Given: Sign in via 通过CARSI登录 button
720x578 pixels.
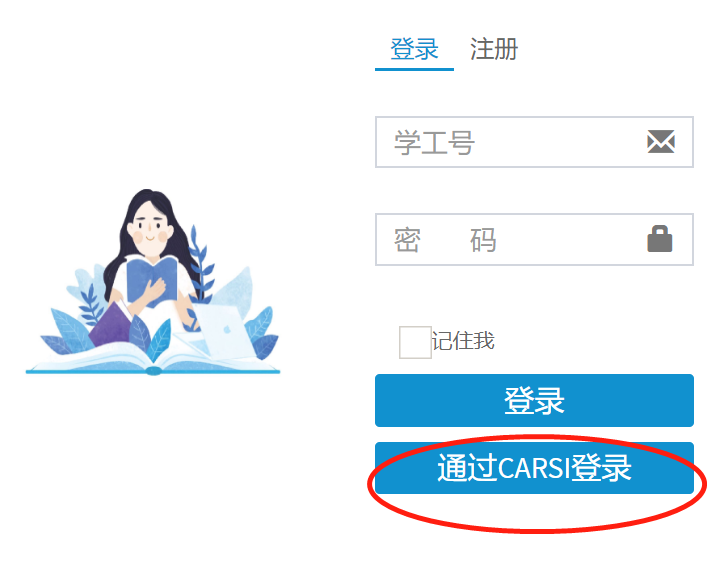Looking at the screenshot, I should pyautogui.click(x=534, y=468).
